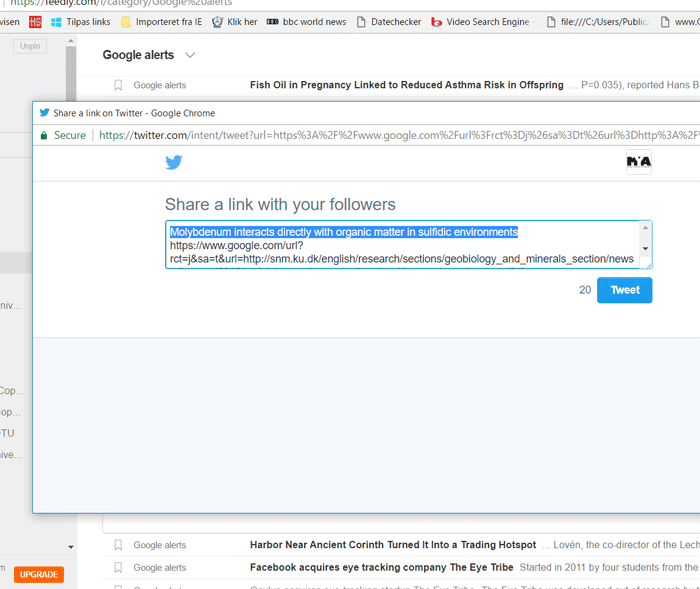Bookmark the Fish Oil in Pregnancy article
Image resolution: width=700 pixels, height=589 pixels.
[118, 85]
